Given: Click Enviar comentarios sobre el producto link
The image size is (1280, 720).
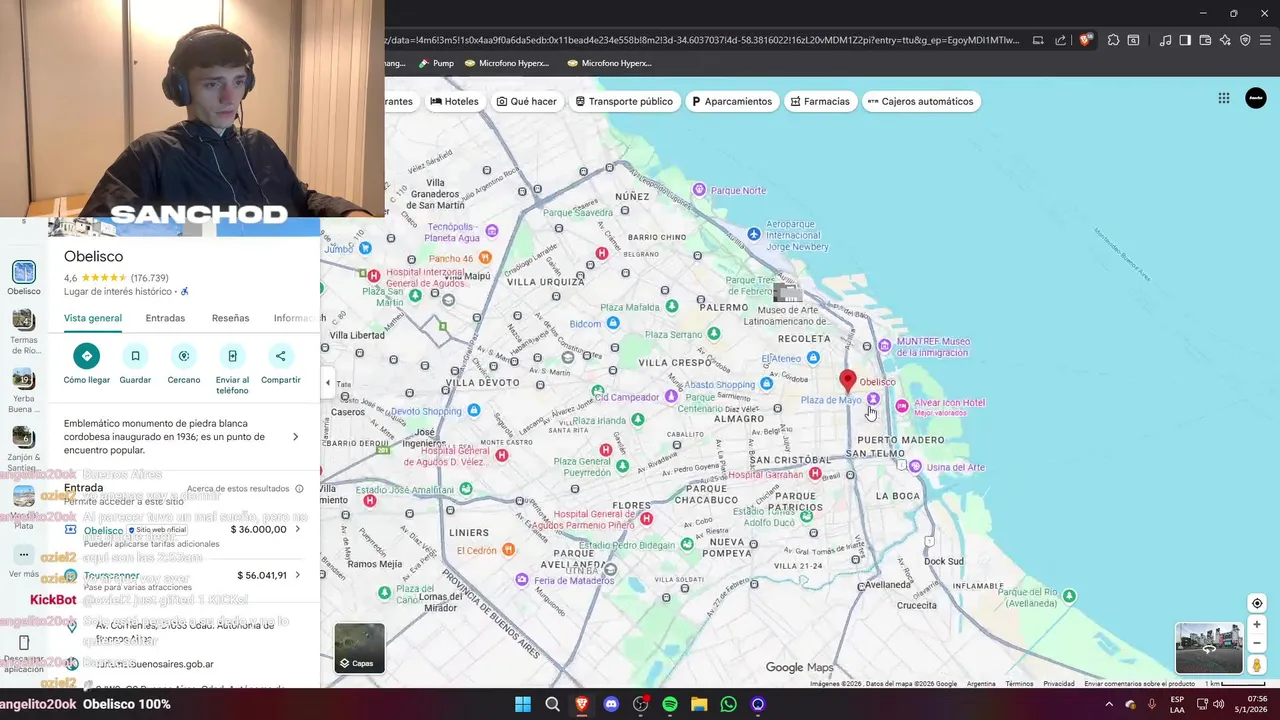Looking at the screenshot, I should tap(1139, 684).
